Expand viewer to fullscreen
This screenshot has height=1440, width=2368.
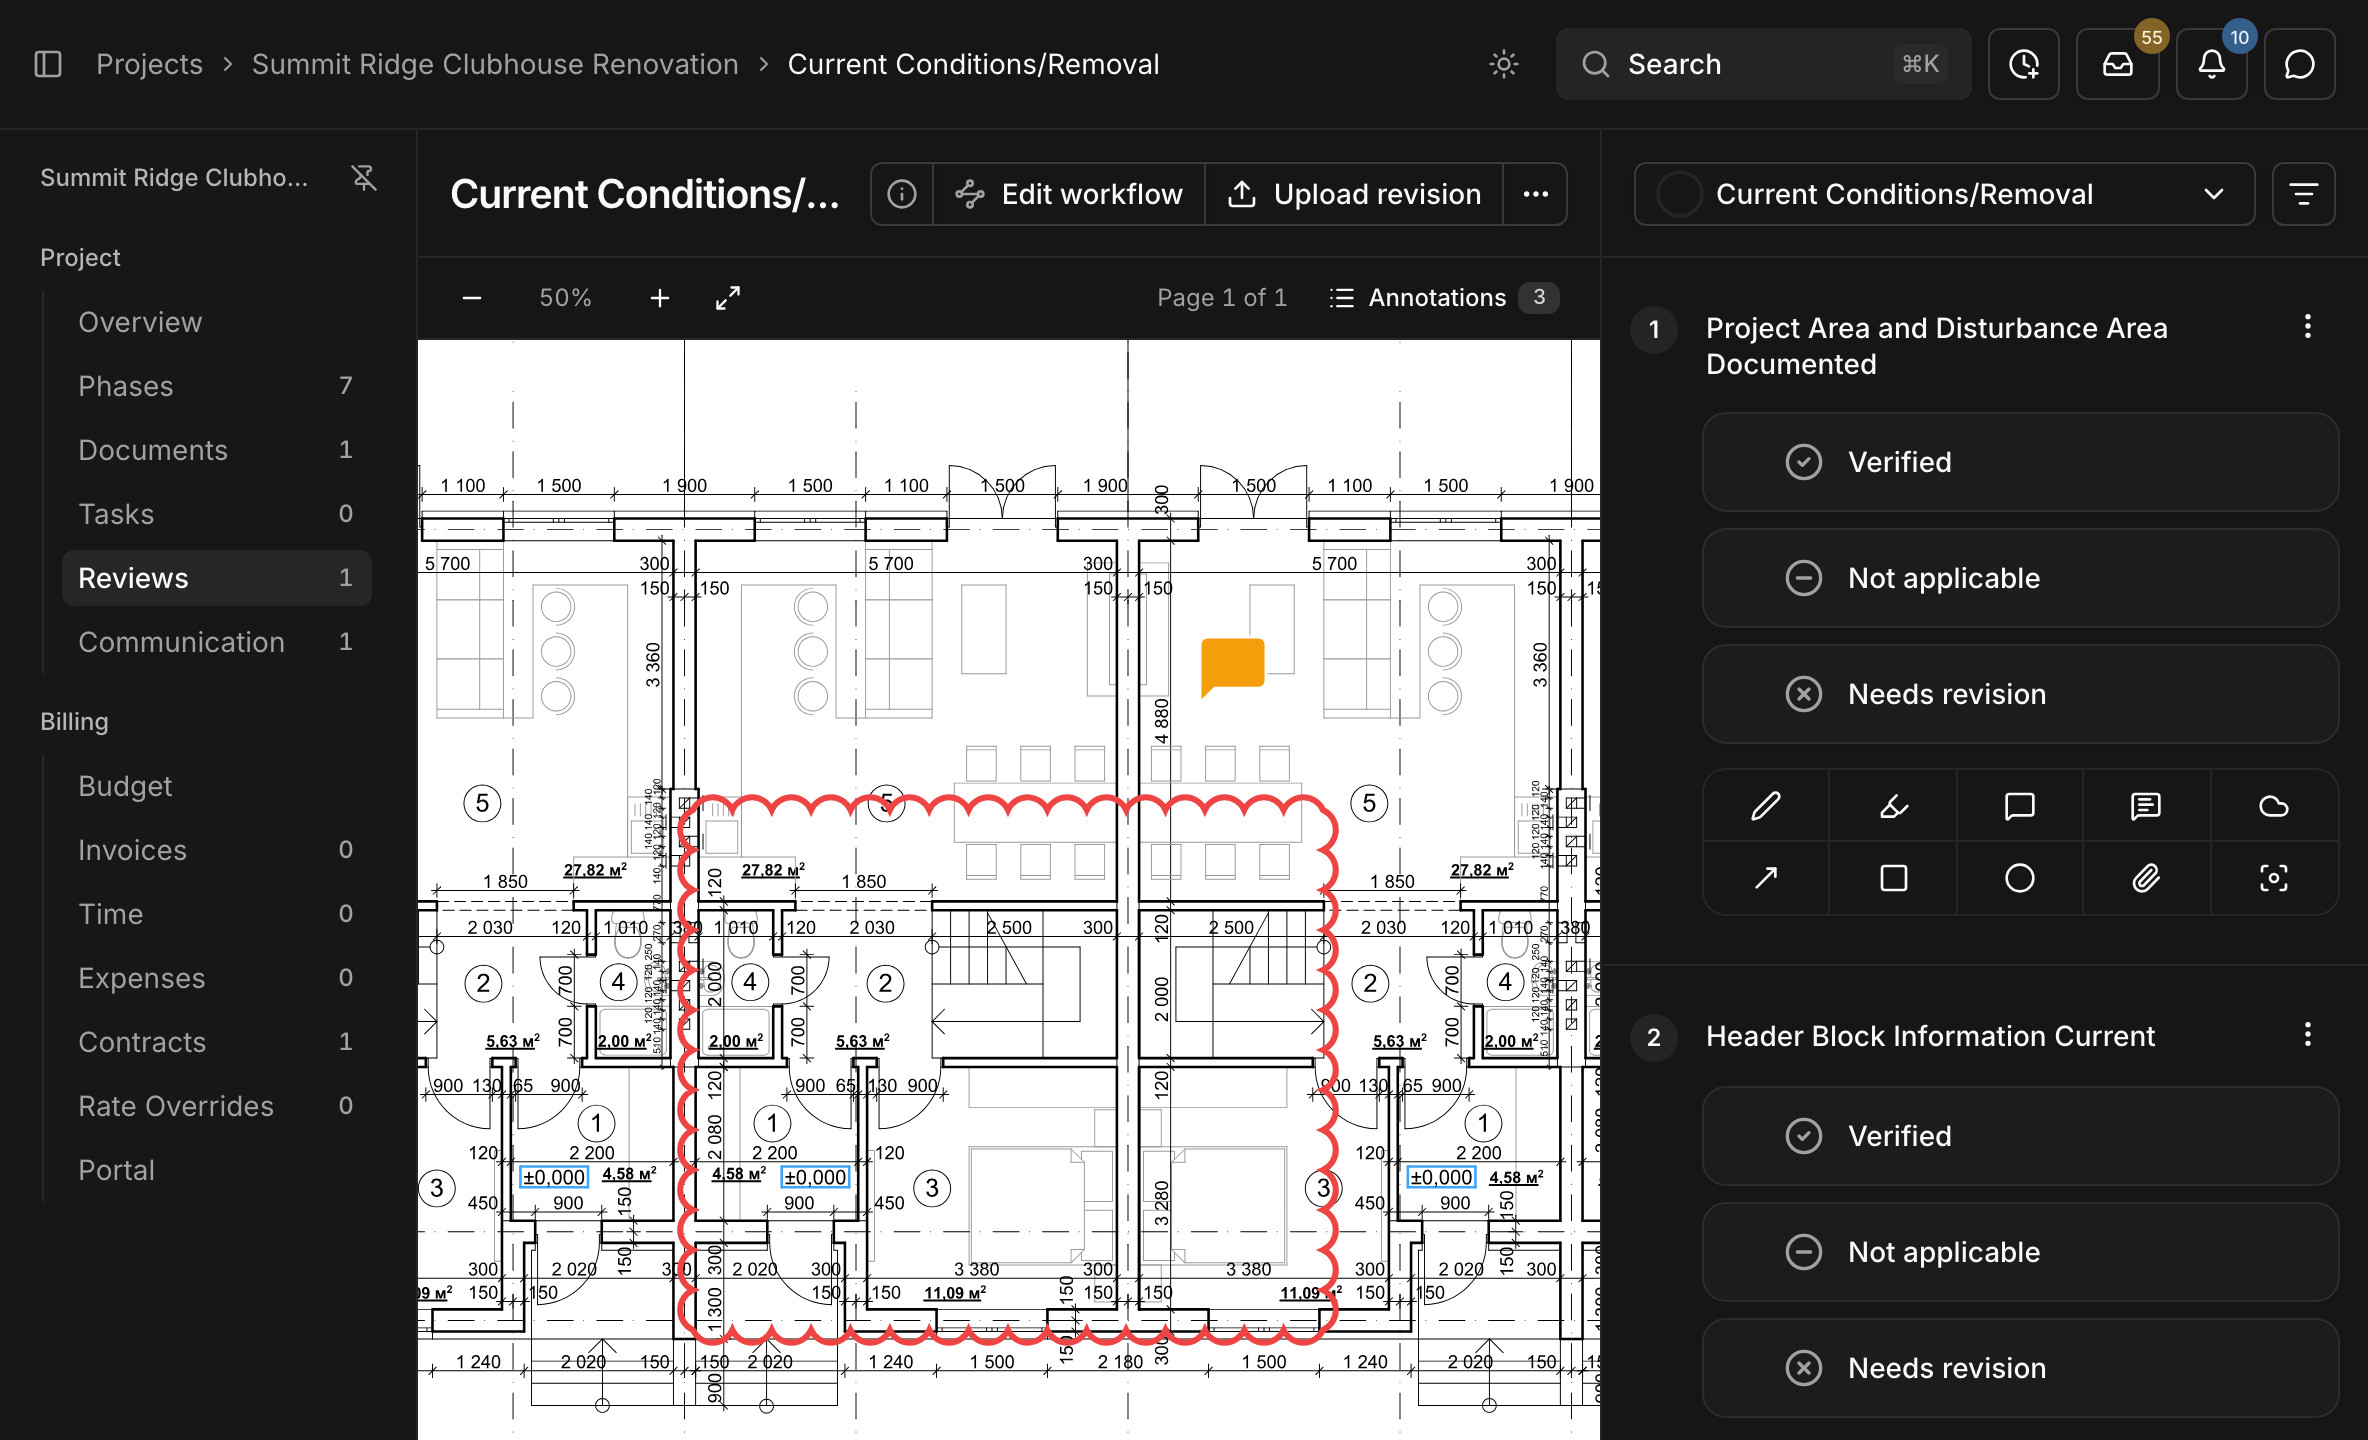(x=728, y=298)
